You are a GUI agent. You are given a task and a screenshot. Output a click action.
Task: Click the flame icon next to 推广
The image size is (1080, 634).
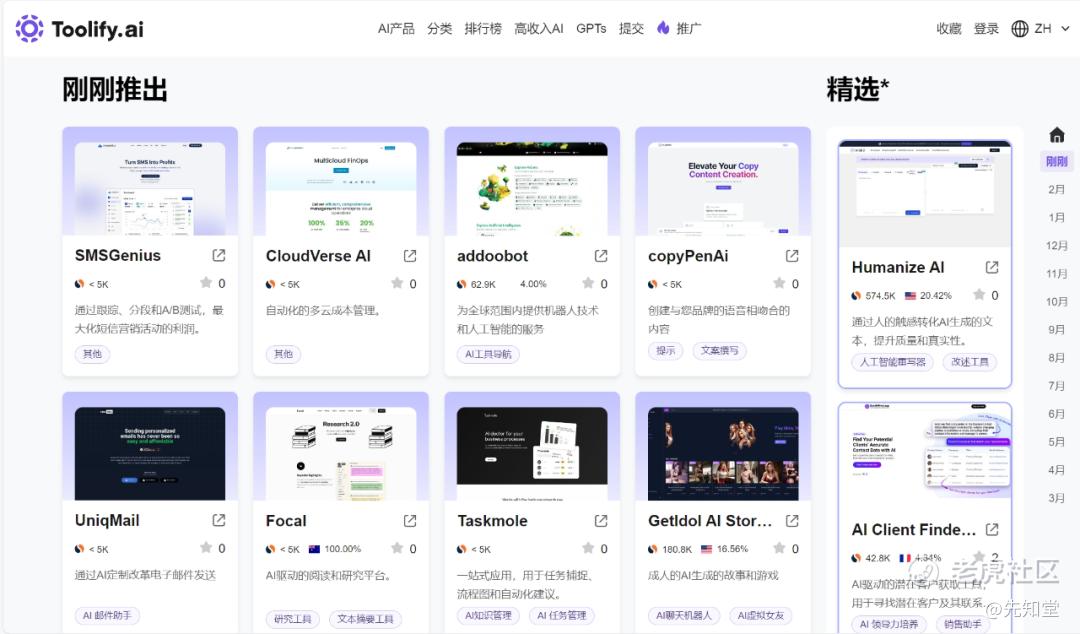[x=663, y=28]
